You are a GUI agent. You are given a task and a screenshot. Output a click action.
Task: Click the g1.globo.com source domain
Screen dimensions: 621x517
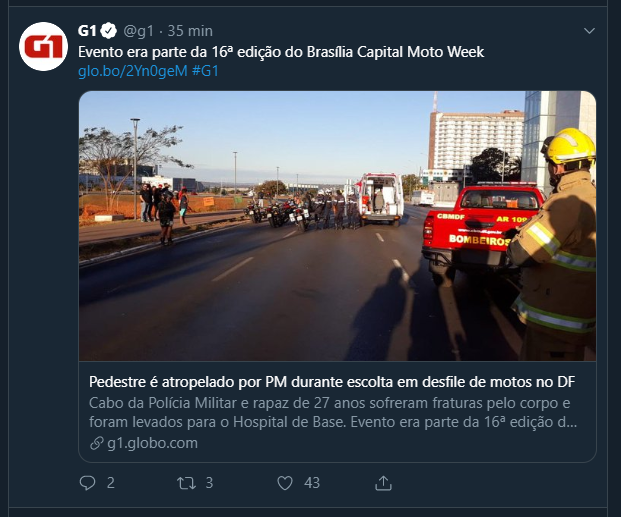coord(152,443)
